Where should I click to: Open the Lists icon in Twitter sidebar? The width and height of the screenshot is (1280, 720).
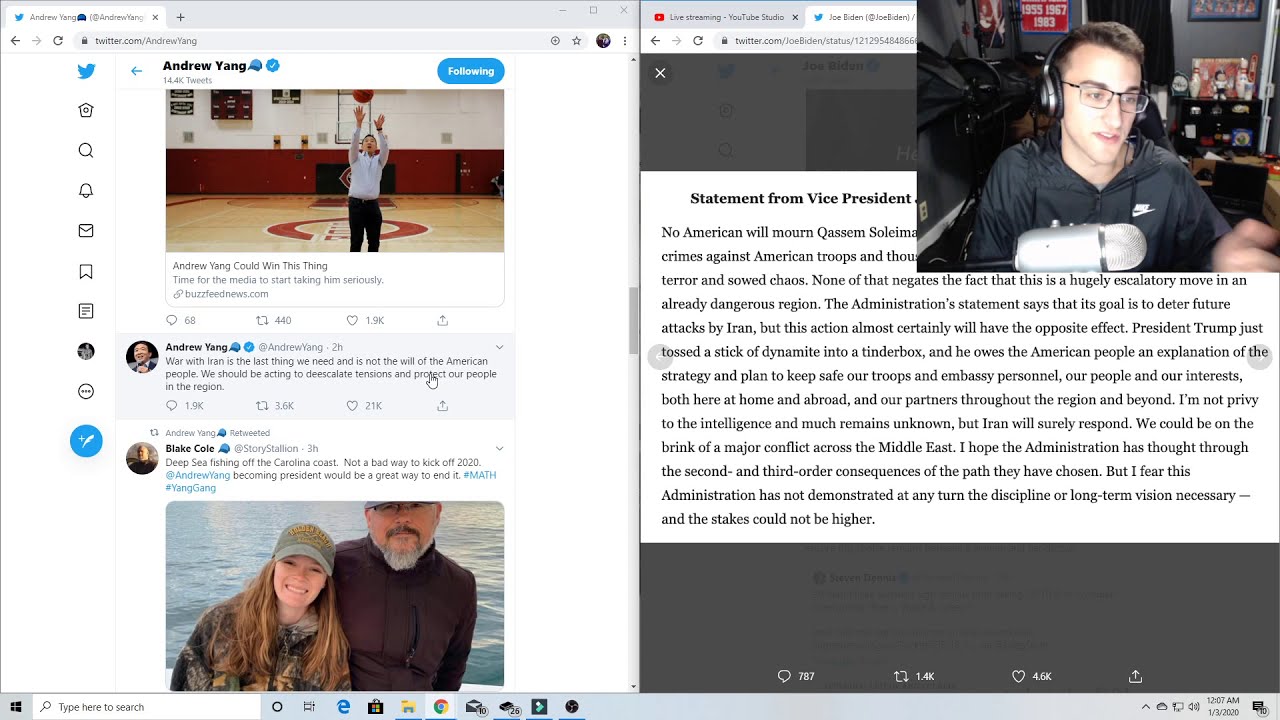point(86,311)
